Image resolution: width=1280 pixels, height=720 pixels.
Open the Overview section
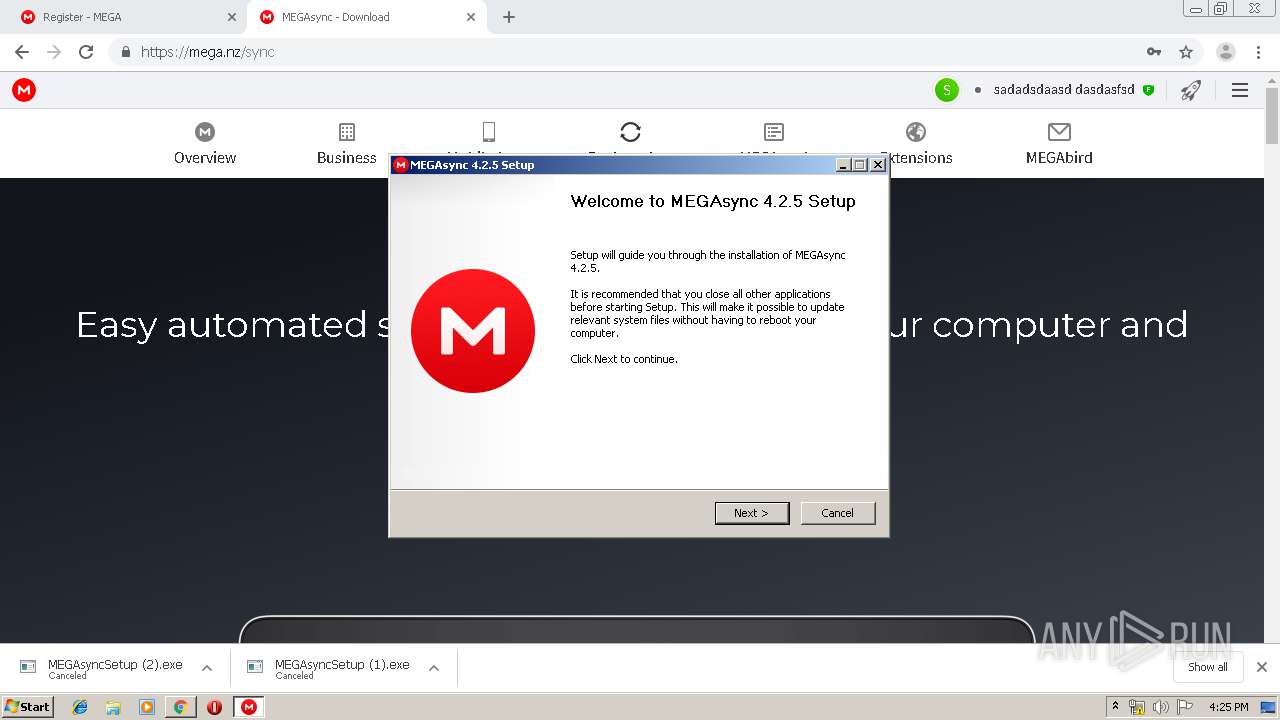205,144
